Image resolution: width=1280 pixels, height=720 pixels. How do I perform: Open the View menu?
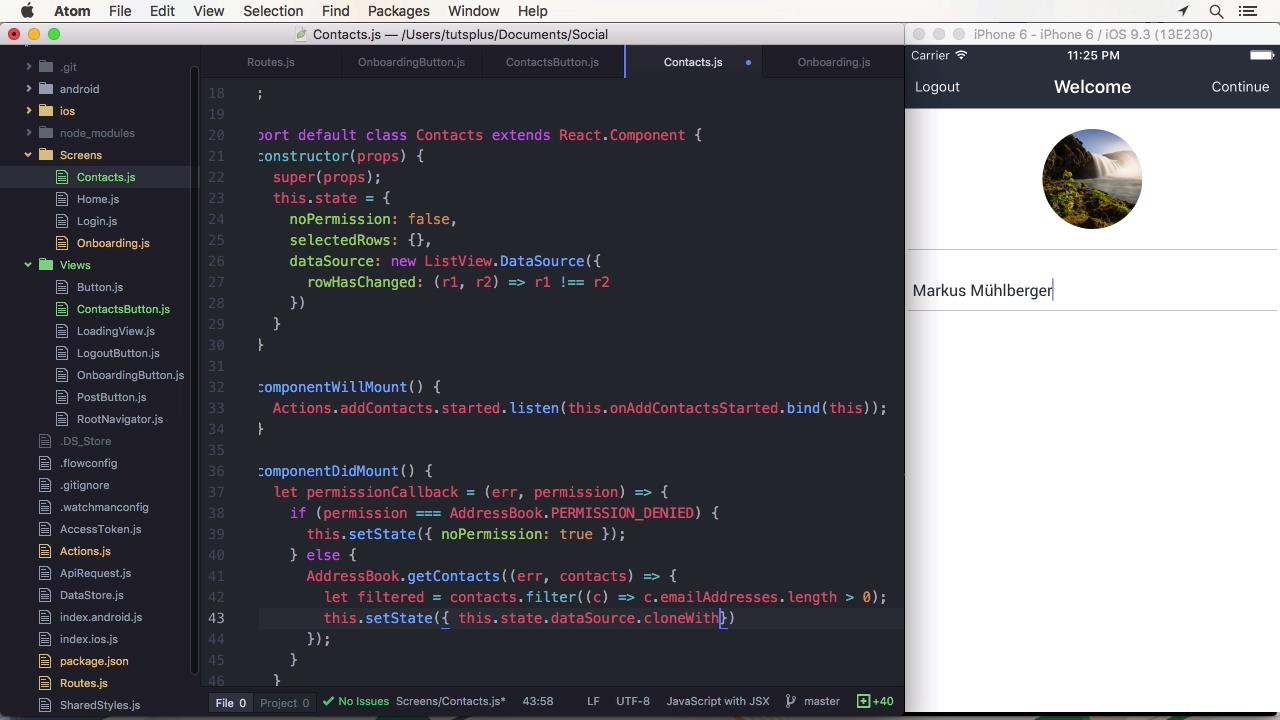click(x=208, y=11)
